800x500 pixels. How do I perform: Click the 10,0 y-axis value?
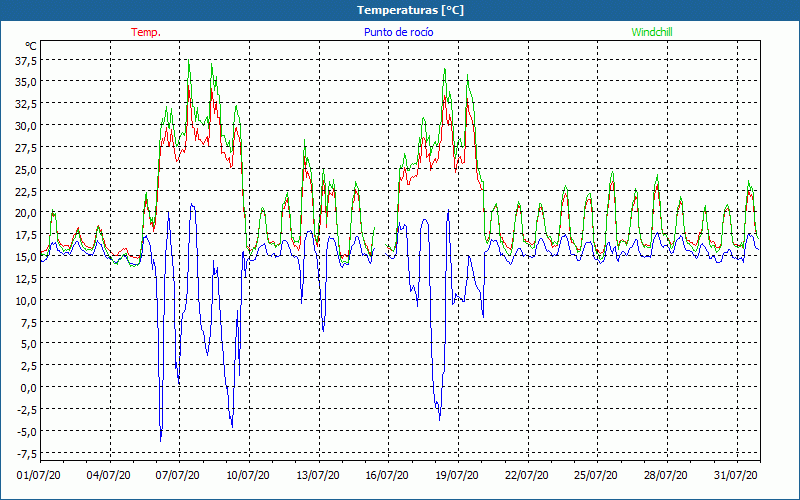click(x=26, y=301)
